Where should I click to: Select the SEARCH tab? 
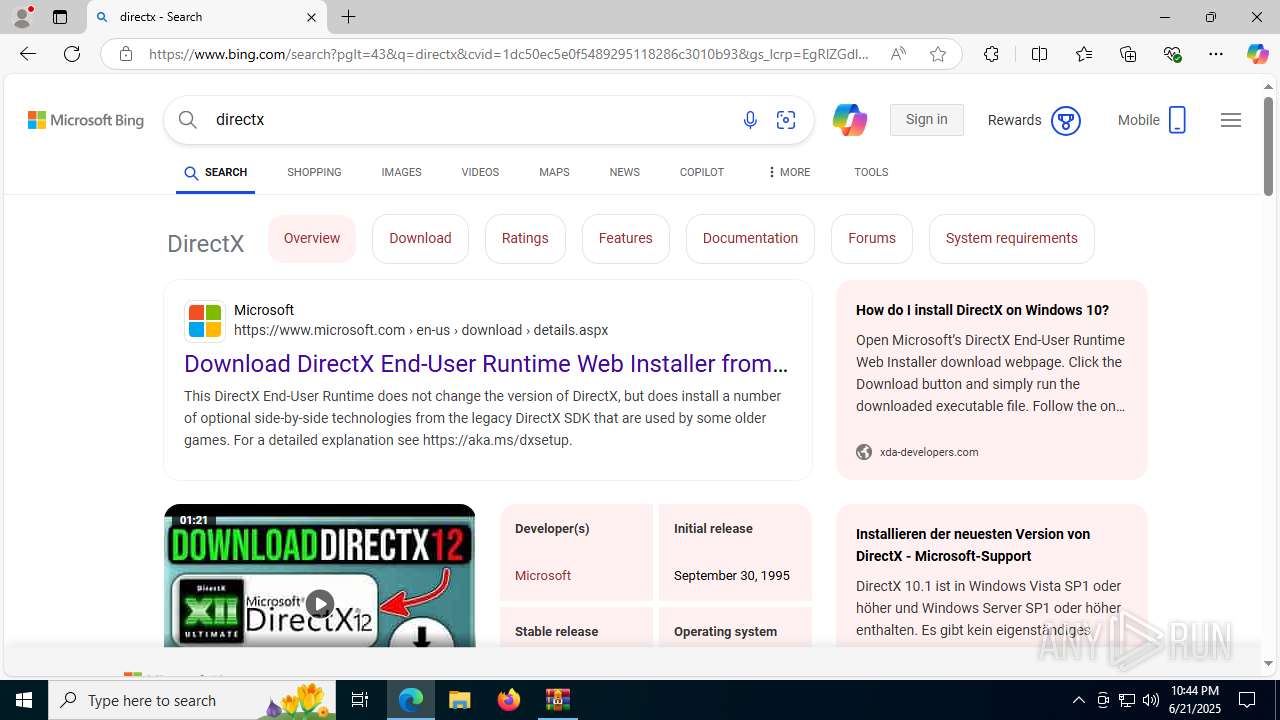point(215,172)
